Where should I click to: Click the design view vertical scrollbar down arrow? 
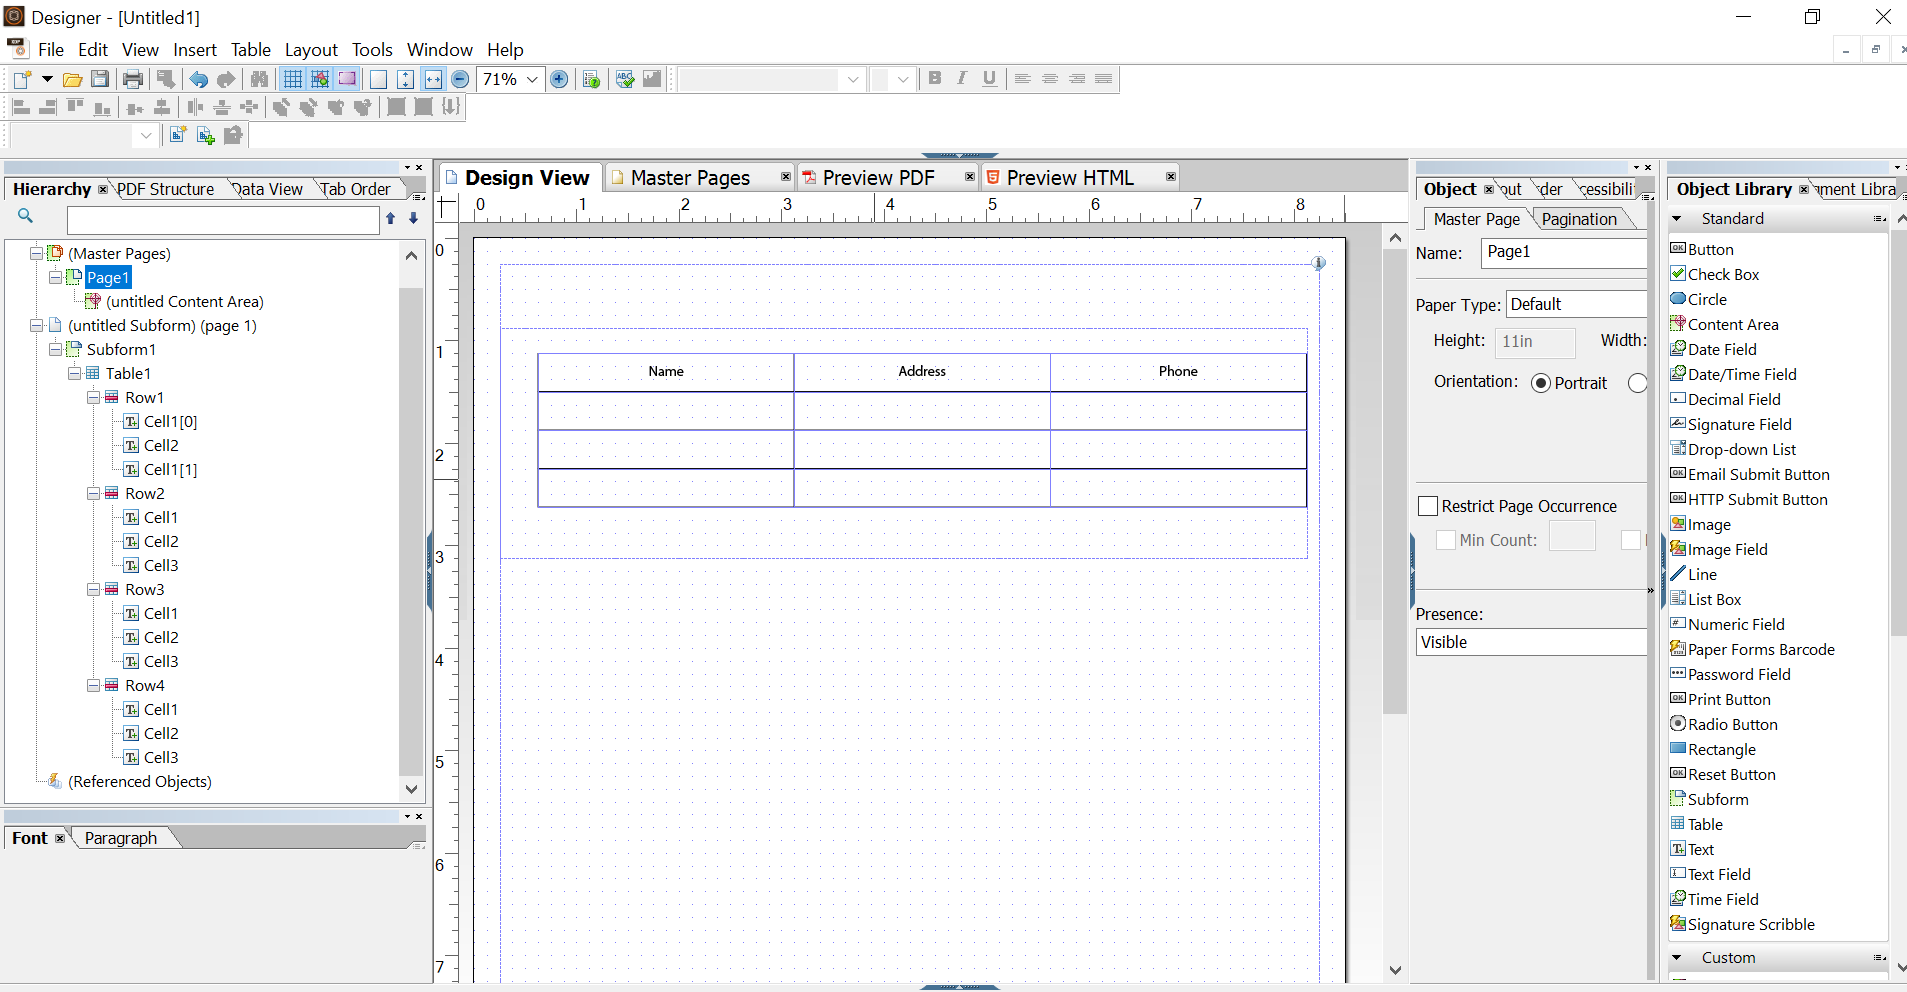point(1395,969)
